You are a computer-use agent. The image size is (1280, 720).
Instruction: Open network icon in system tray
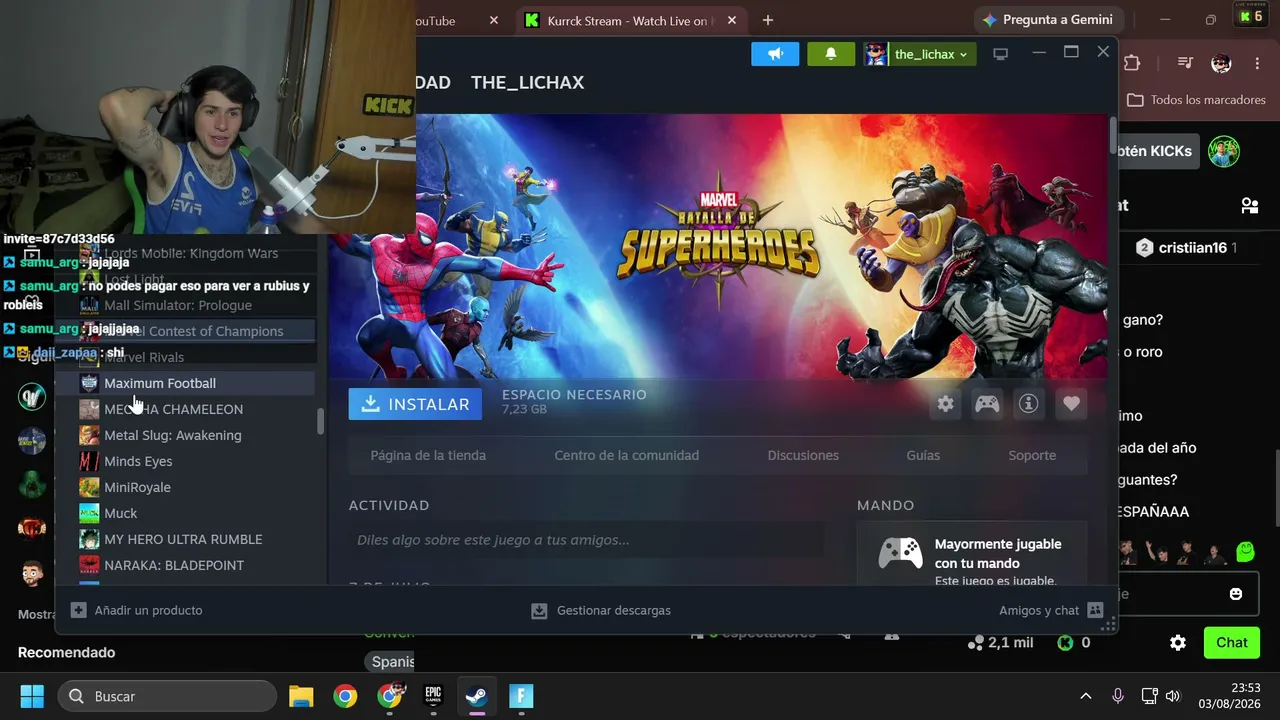tap(1149, 696)
